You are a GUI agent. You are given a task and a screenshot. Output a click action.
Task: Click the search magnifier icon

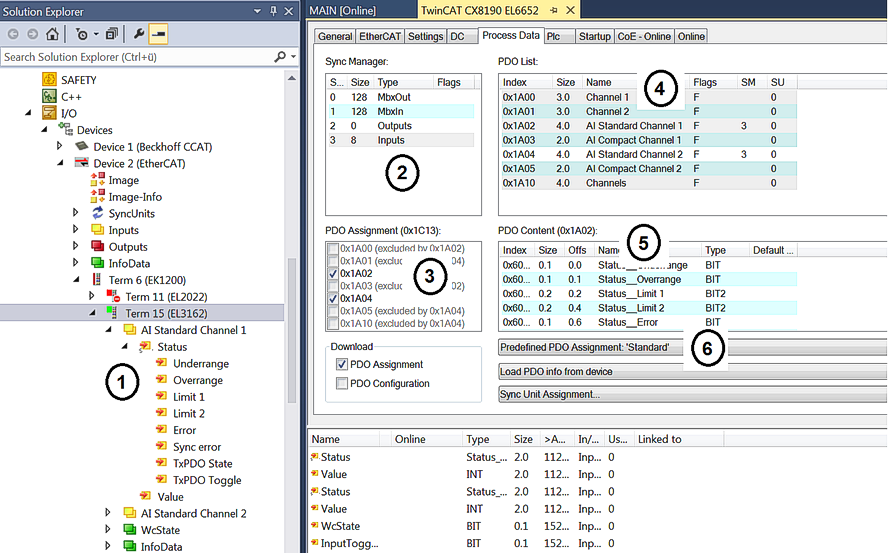[x=280, y=57]
